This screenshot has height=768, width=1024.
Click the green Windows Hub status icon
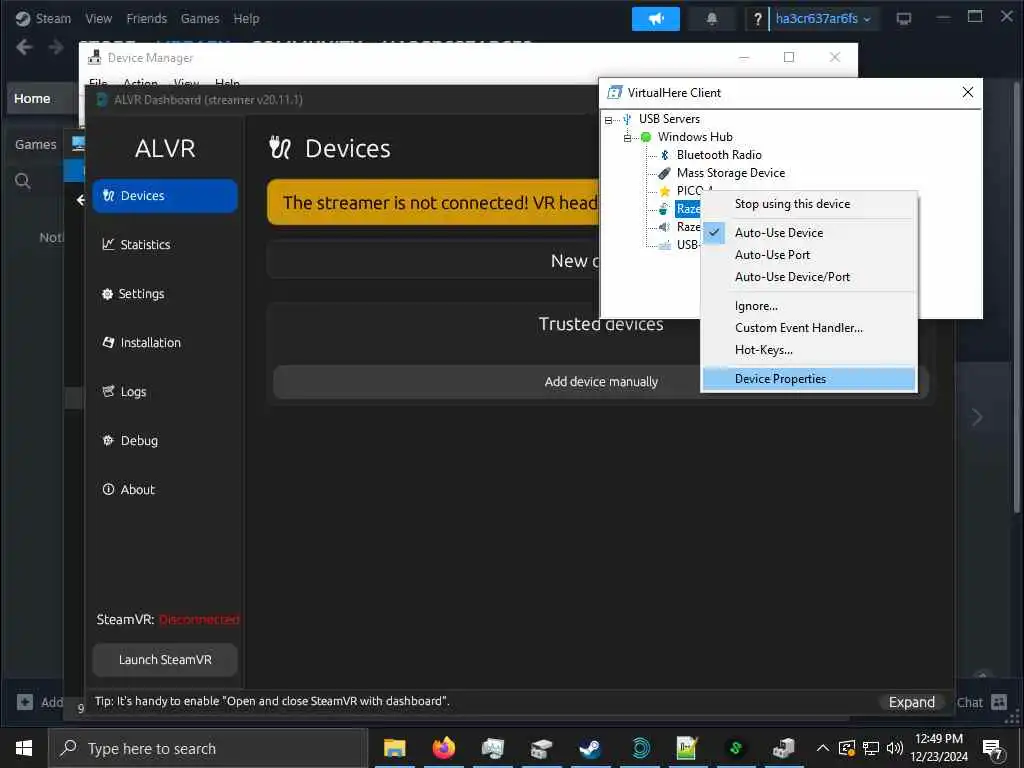(646, 137)
